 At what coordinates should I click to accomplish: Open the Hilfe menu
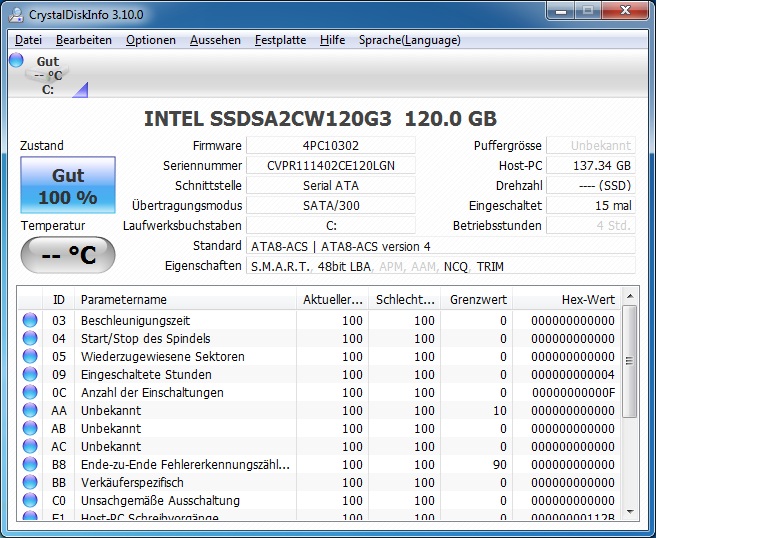[333, 40]
